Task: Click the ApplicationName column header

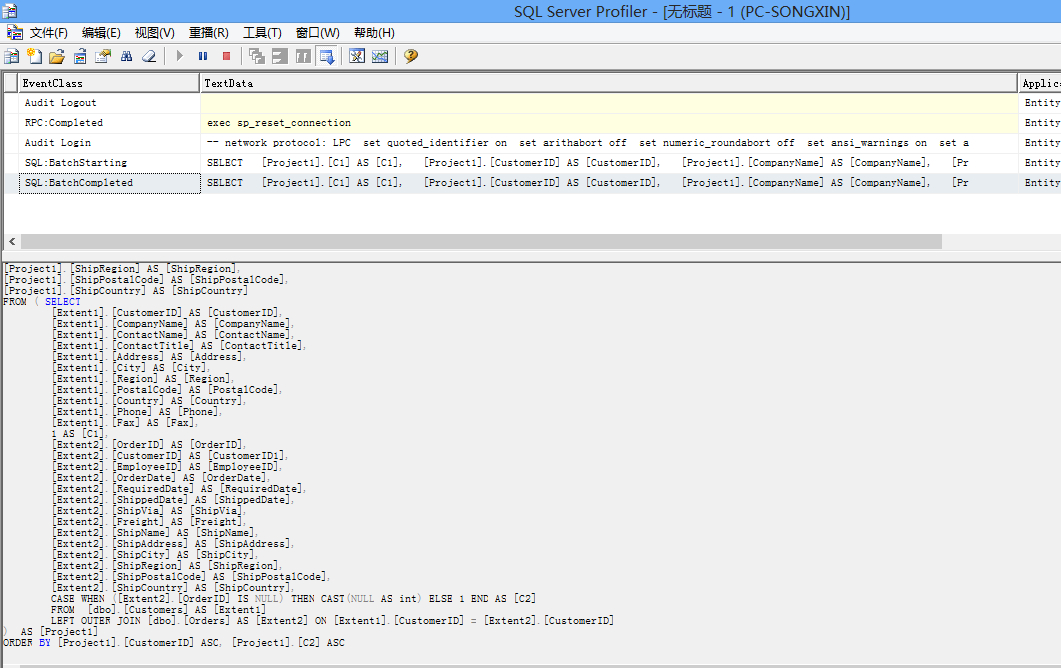Action: pos(1040,83)
